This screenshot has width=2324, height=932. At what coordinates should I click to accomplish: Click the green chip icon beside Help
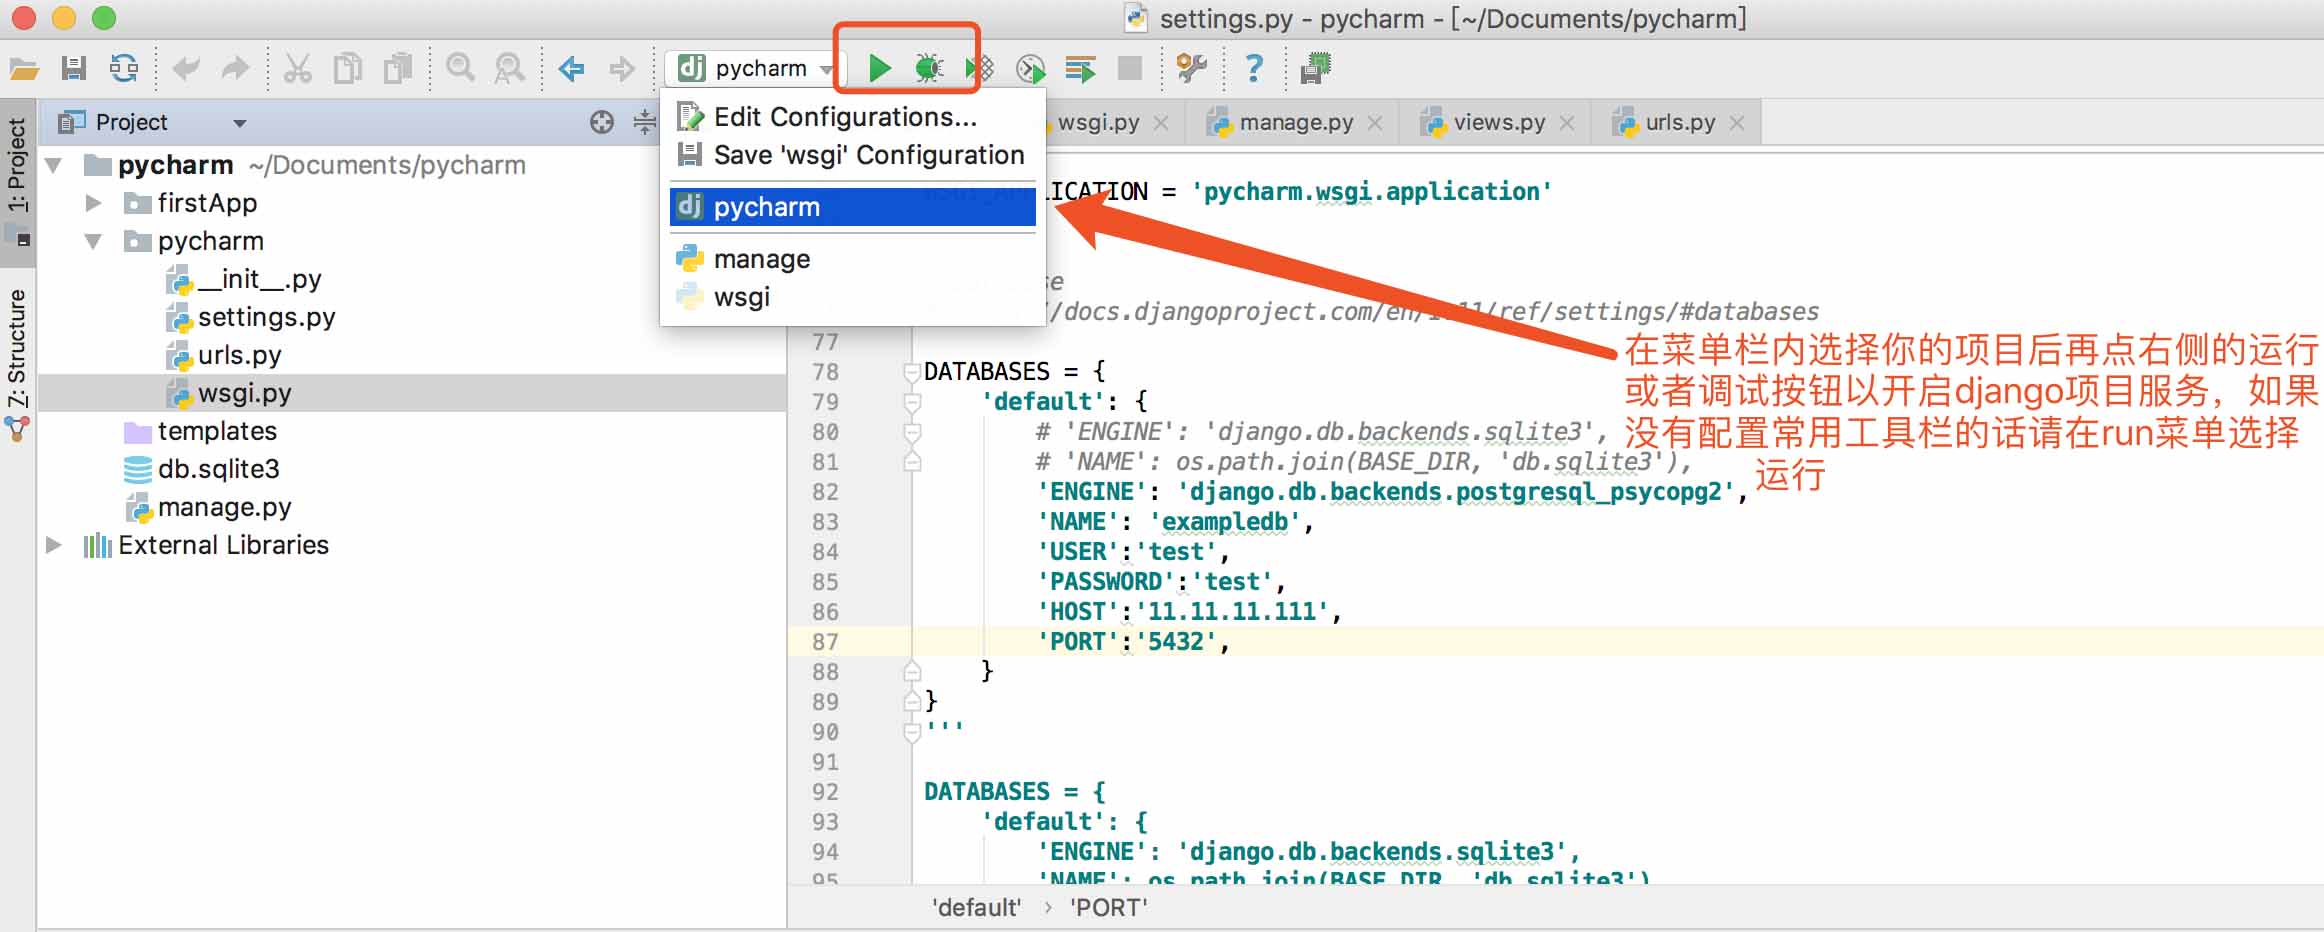pyautogui.click(x=1315, y=68)
